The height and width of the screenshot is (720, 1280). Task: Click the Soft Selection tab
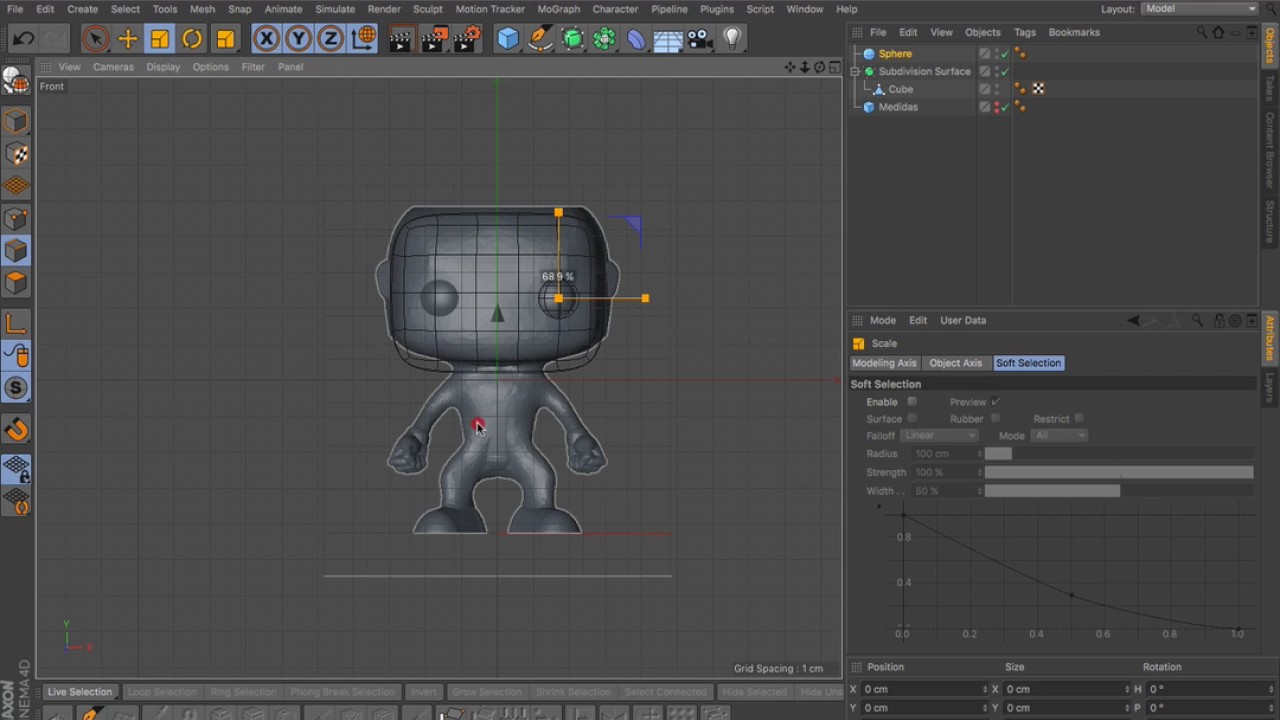[1028, 363]
